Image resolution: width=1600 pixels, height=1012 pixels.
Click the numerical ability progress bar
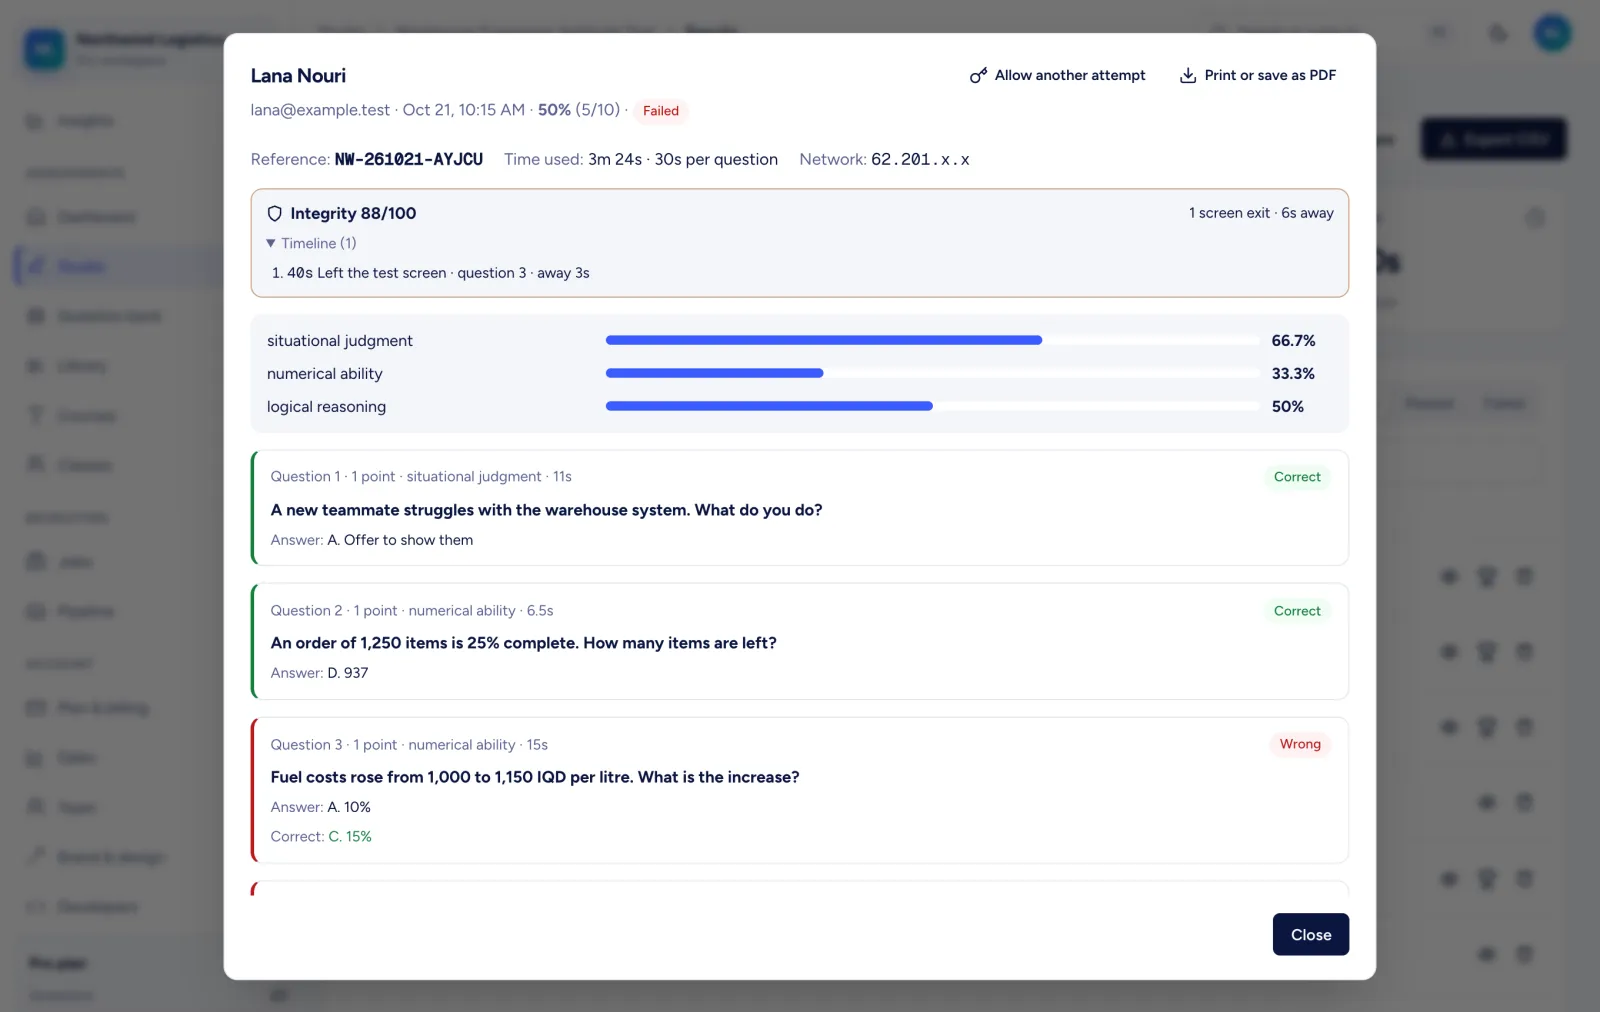pyautogui.click(x=932, y=373)
